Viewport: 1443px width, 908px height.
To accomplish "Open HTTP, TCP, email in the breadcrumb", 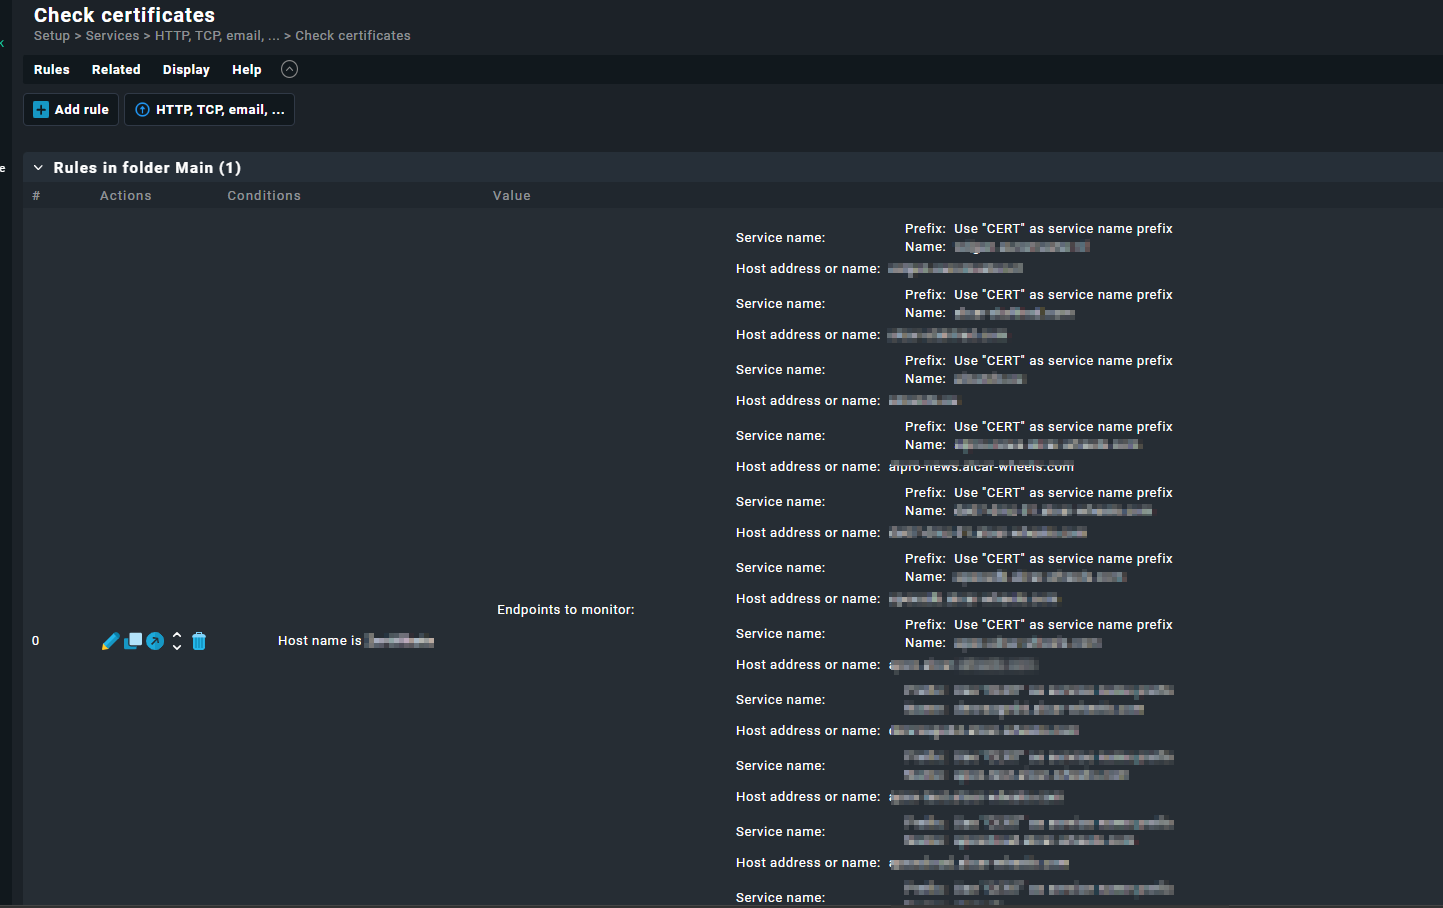I will click(217, 36).
